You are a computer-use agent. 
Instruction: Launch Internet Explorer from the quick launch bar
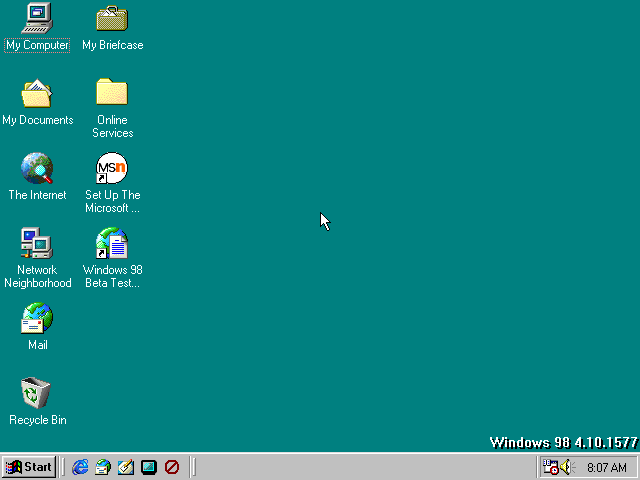[80, 467]
